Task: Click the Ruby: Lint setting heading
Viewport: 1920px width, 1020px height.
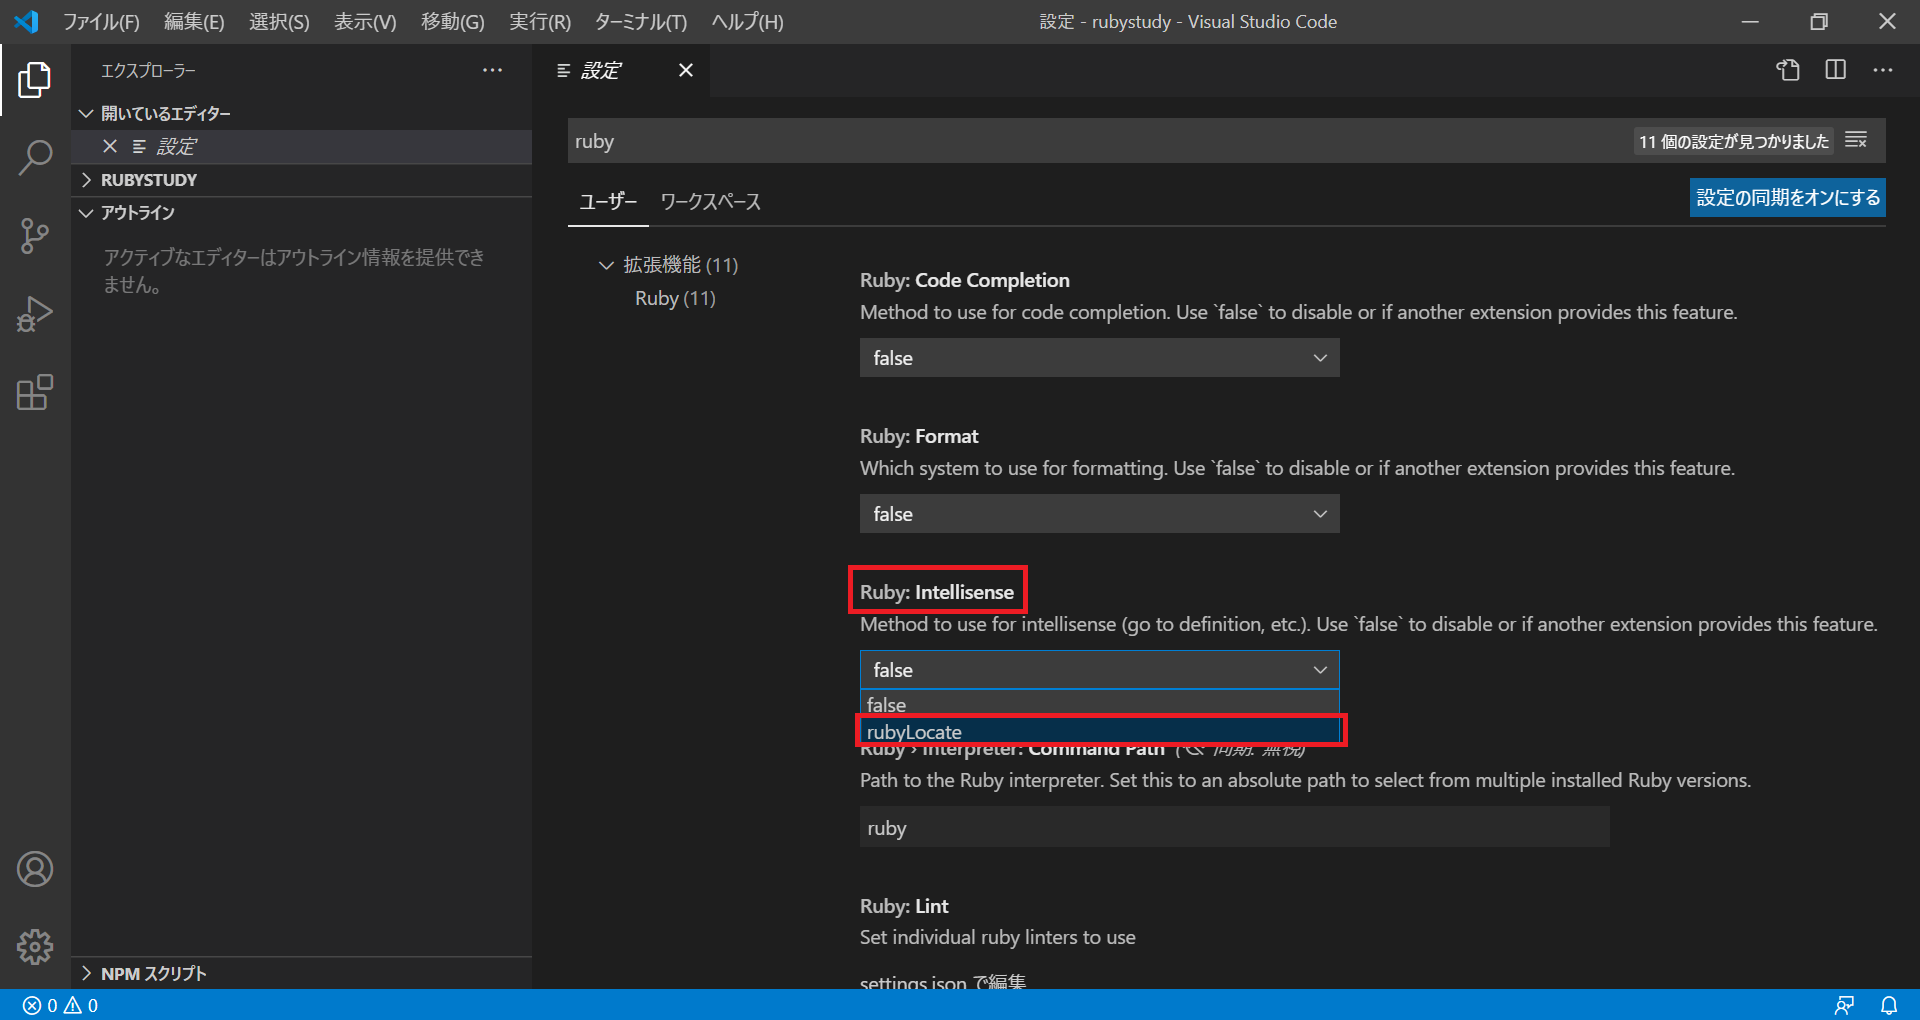Action: pos(904,906)
